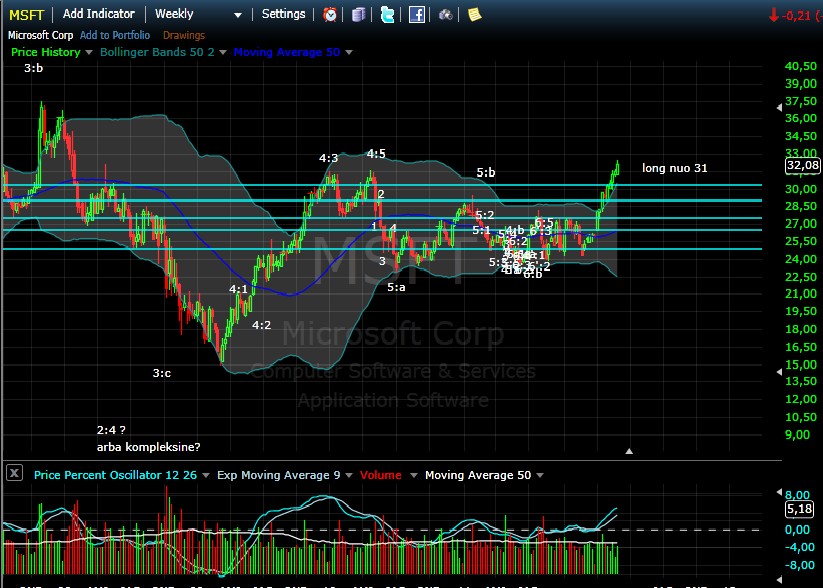Click the 'long nuo 31' annotation
Viewport: 823px width, 588px height.
tap(674, 168)
